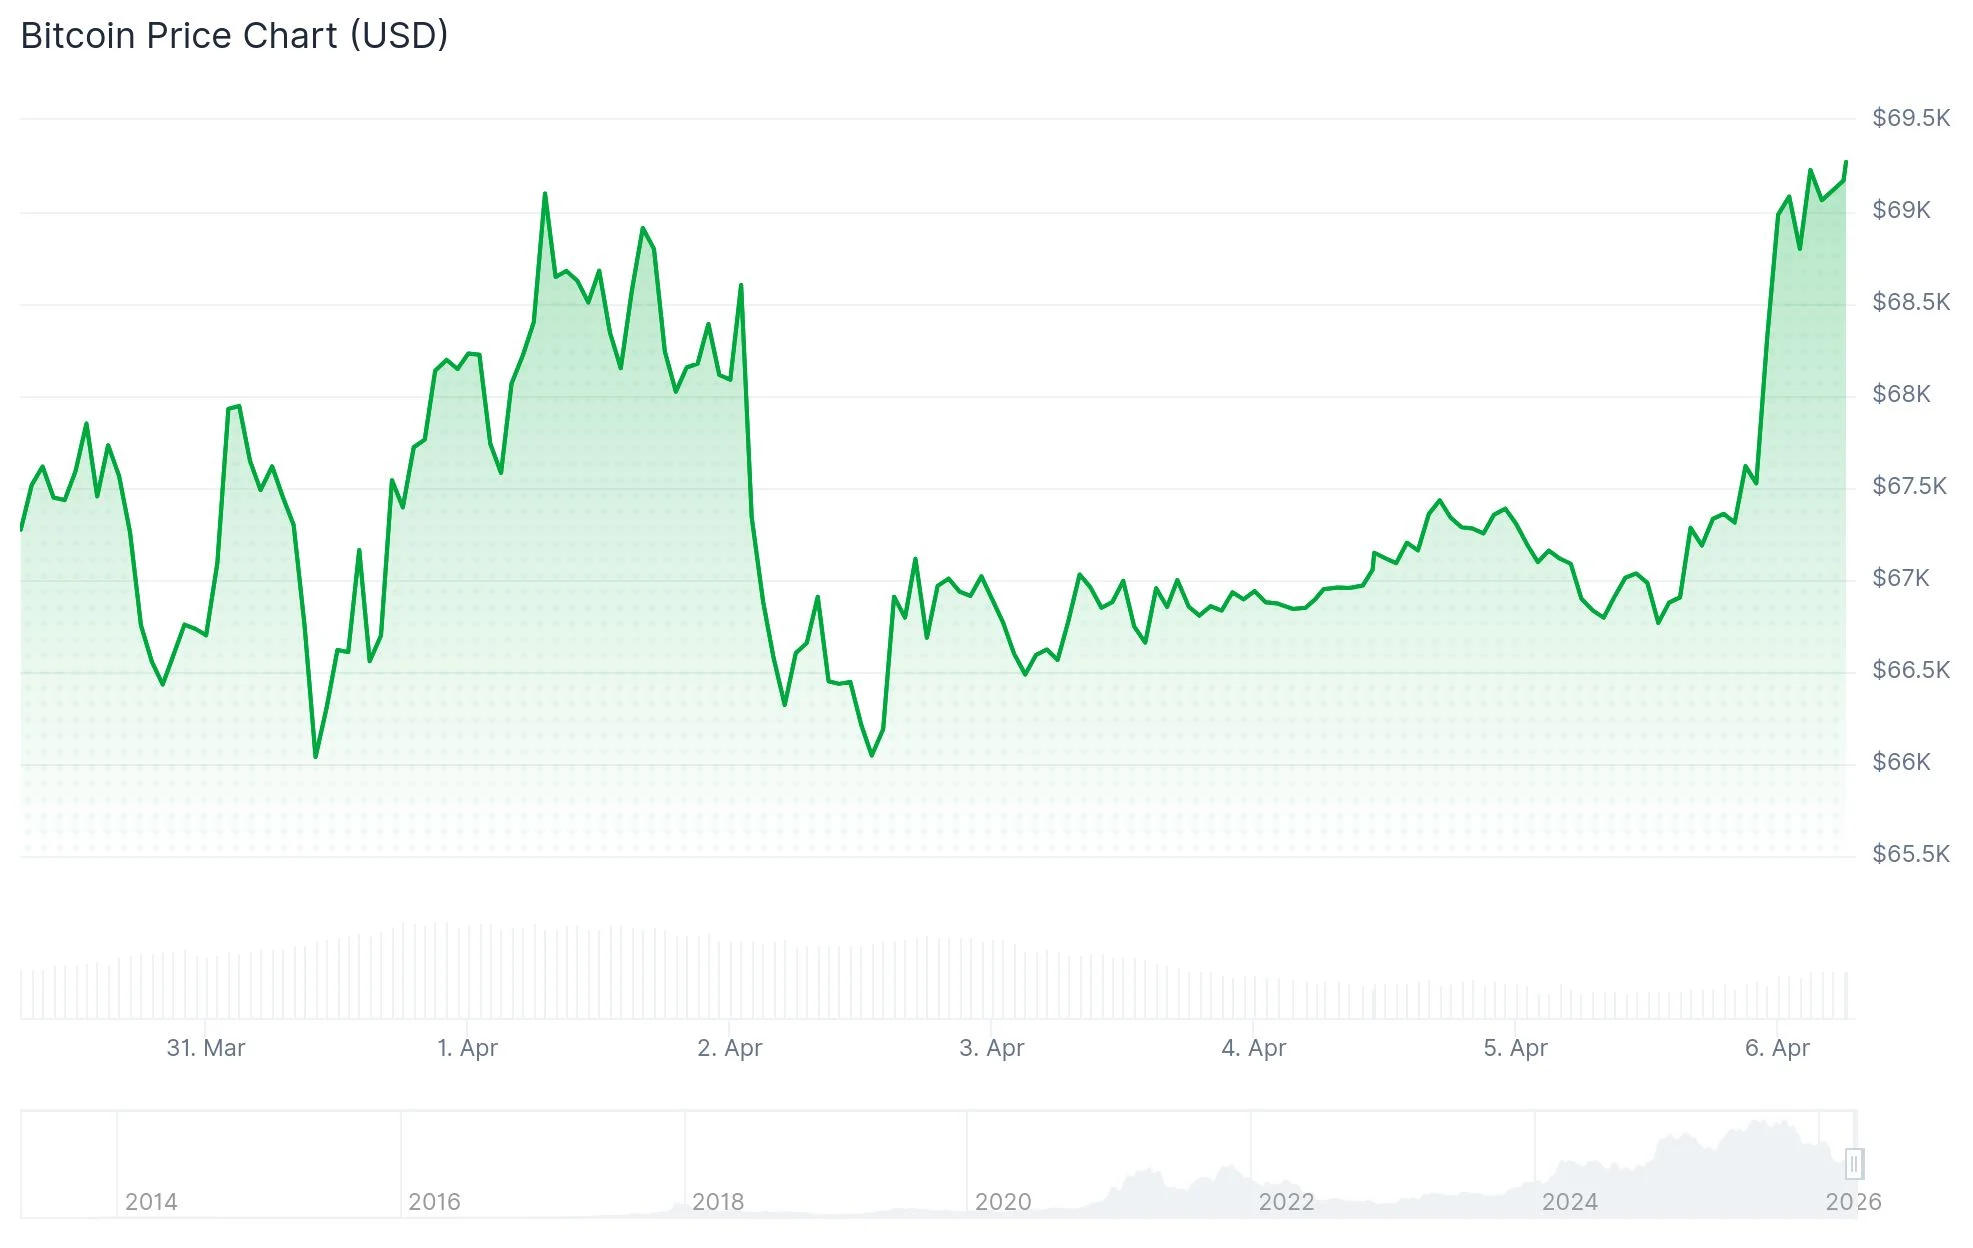Click the $67K price axis label
Viewport: 1973px width, 1248px height.
[1901, 578]
